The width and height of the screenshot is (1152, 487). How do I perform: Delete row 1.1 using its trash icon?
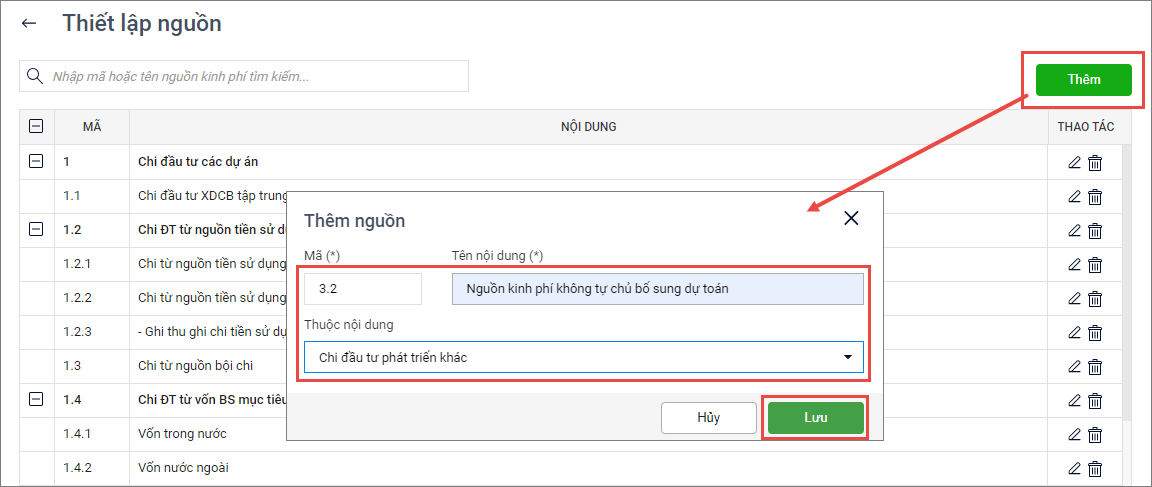[x=1095, y=197]
